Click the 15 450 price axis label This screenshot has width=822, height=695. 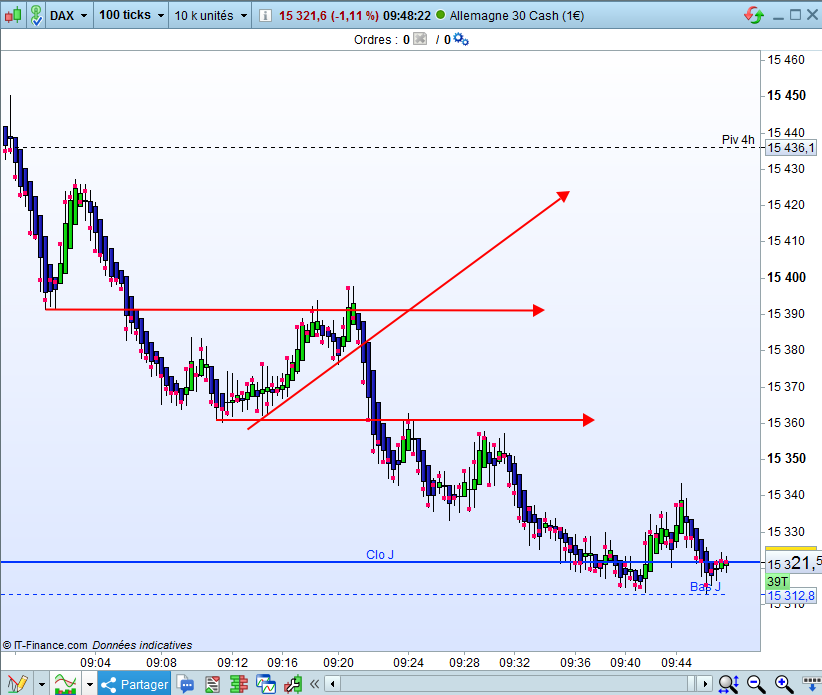[x=786, y=95]
